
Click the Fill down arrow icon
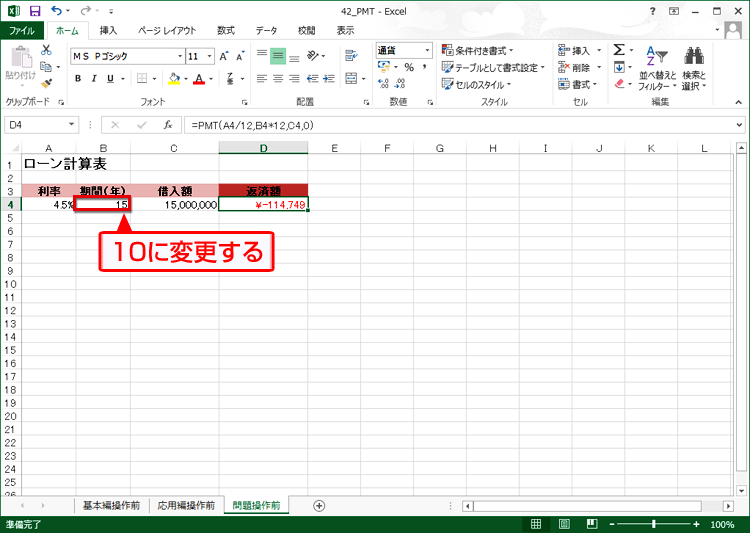[x=619, y=67]
